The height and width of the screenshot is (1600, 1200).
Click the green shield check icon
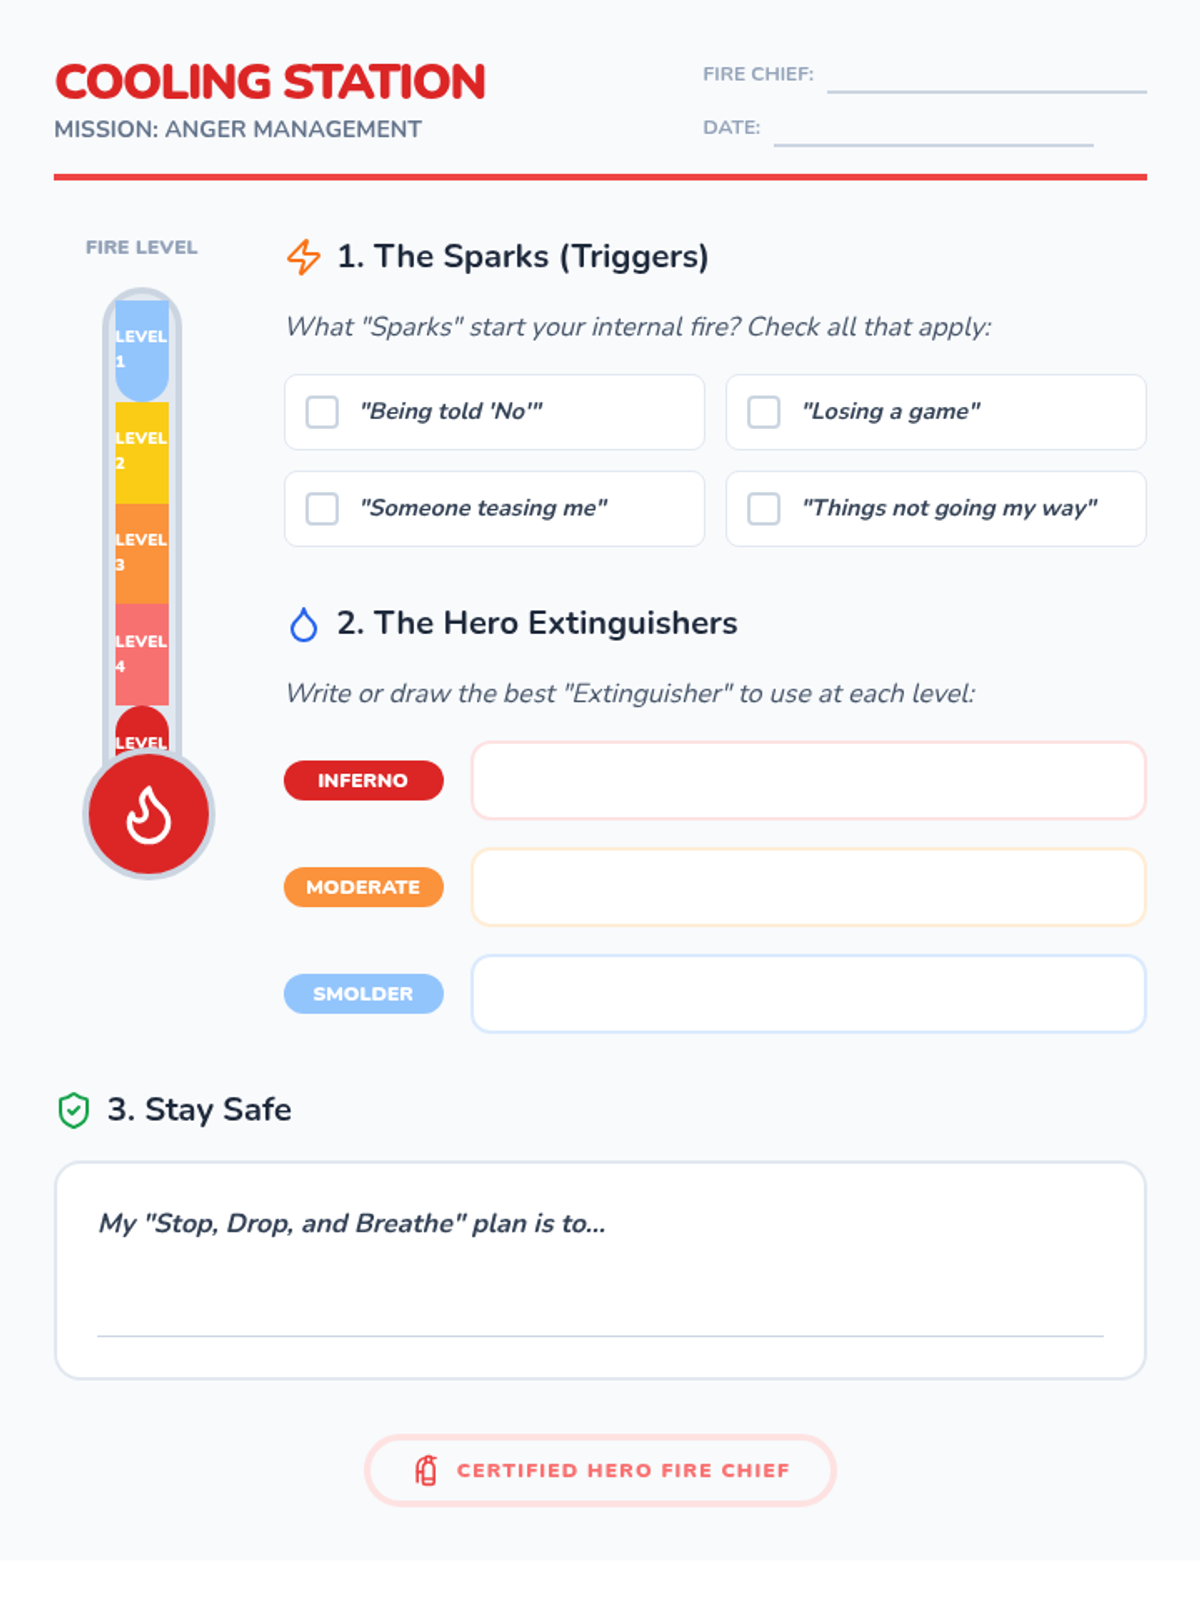tap(74, 1110)
